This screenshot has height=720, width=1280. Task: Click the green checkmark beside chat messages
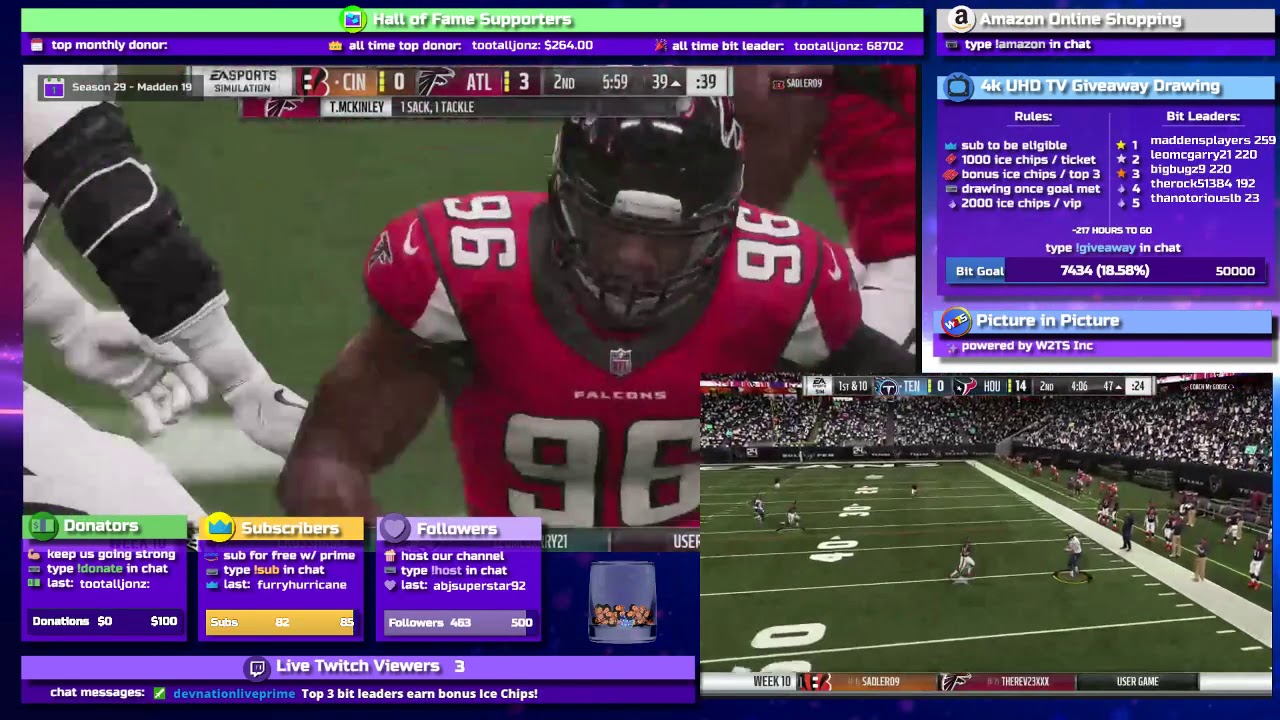click(159, 693)
